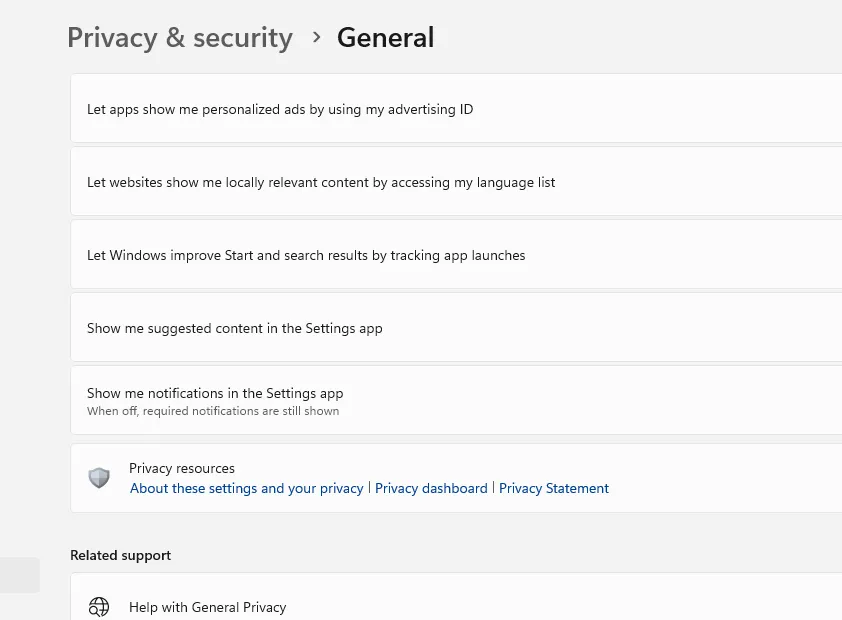Click the Privacy resources shield icon

pyautogui.click(x=99, y=478)
